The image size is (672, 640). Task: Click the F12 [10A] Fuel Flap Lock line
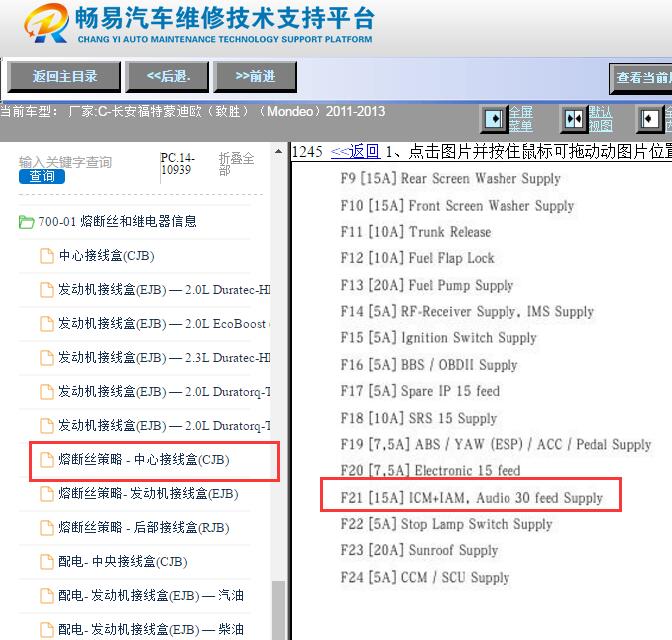[417, 258]
